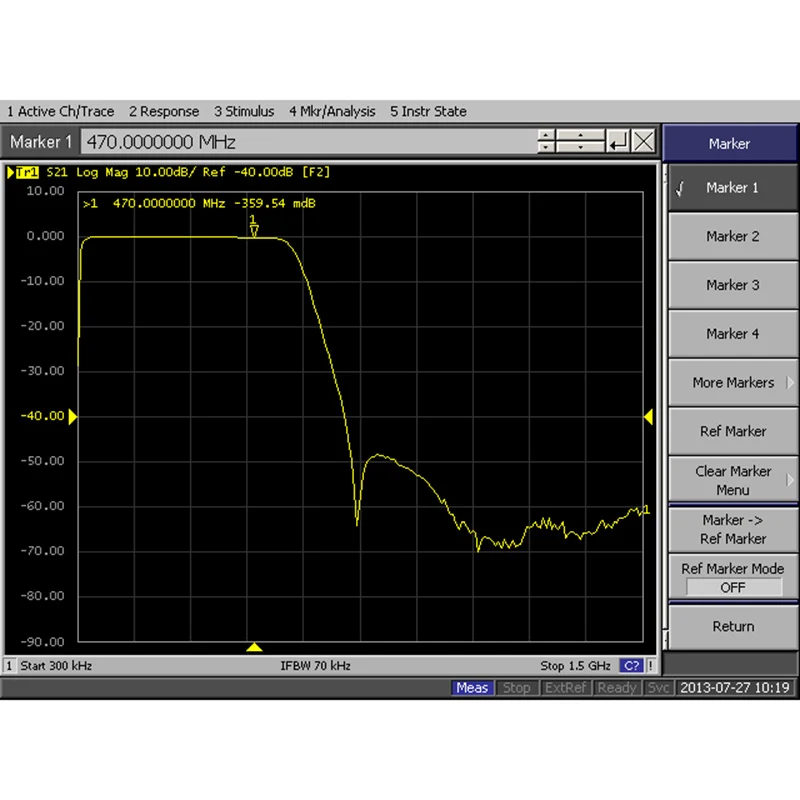Click the -90.00 bottom scale value
Viewport: 800px width, 800px height.
[x=42, y=642]
